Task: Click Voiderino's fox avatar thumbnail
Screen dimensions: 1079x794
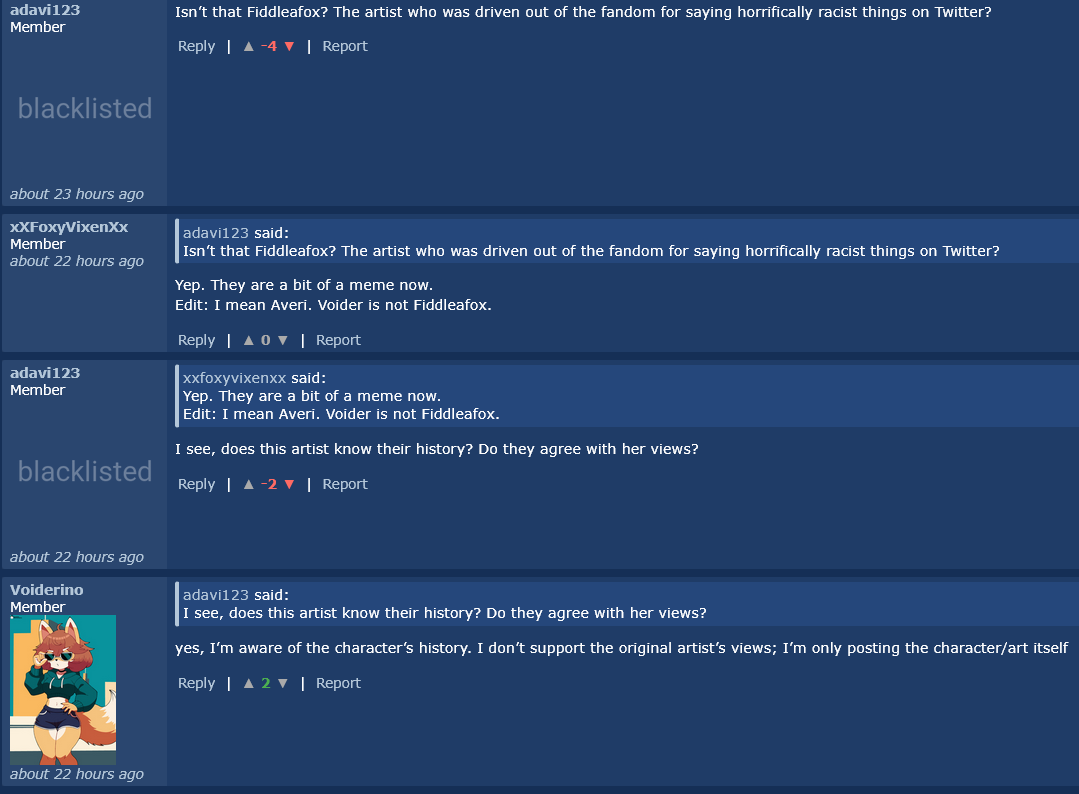Action: click(x=63, y=690)
